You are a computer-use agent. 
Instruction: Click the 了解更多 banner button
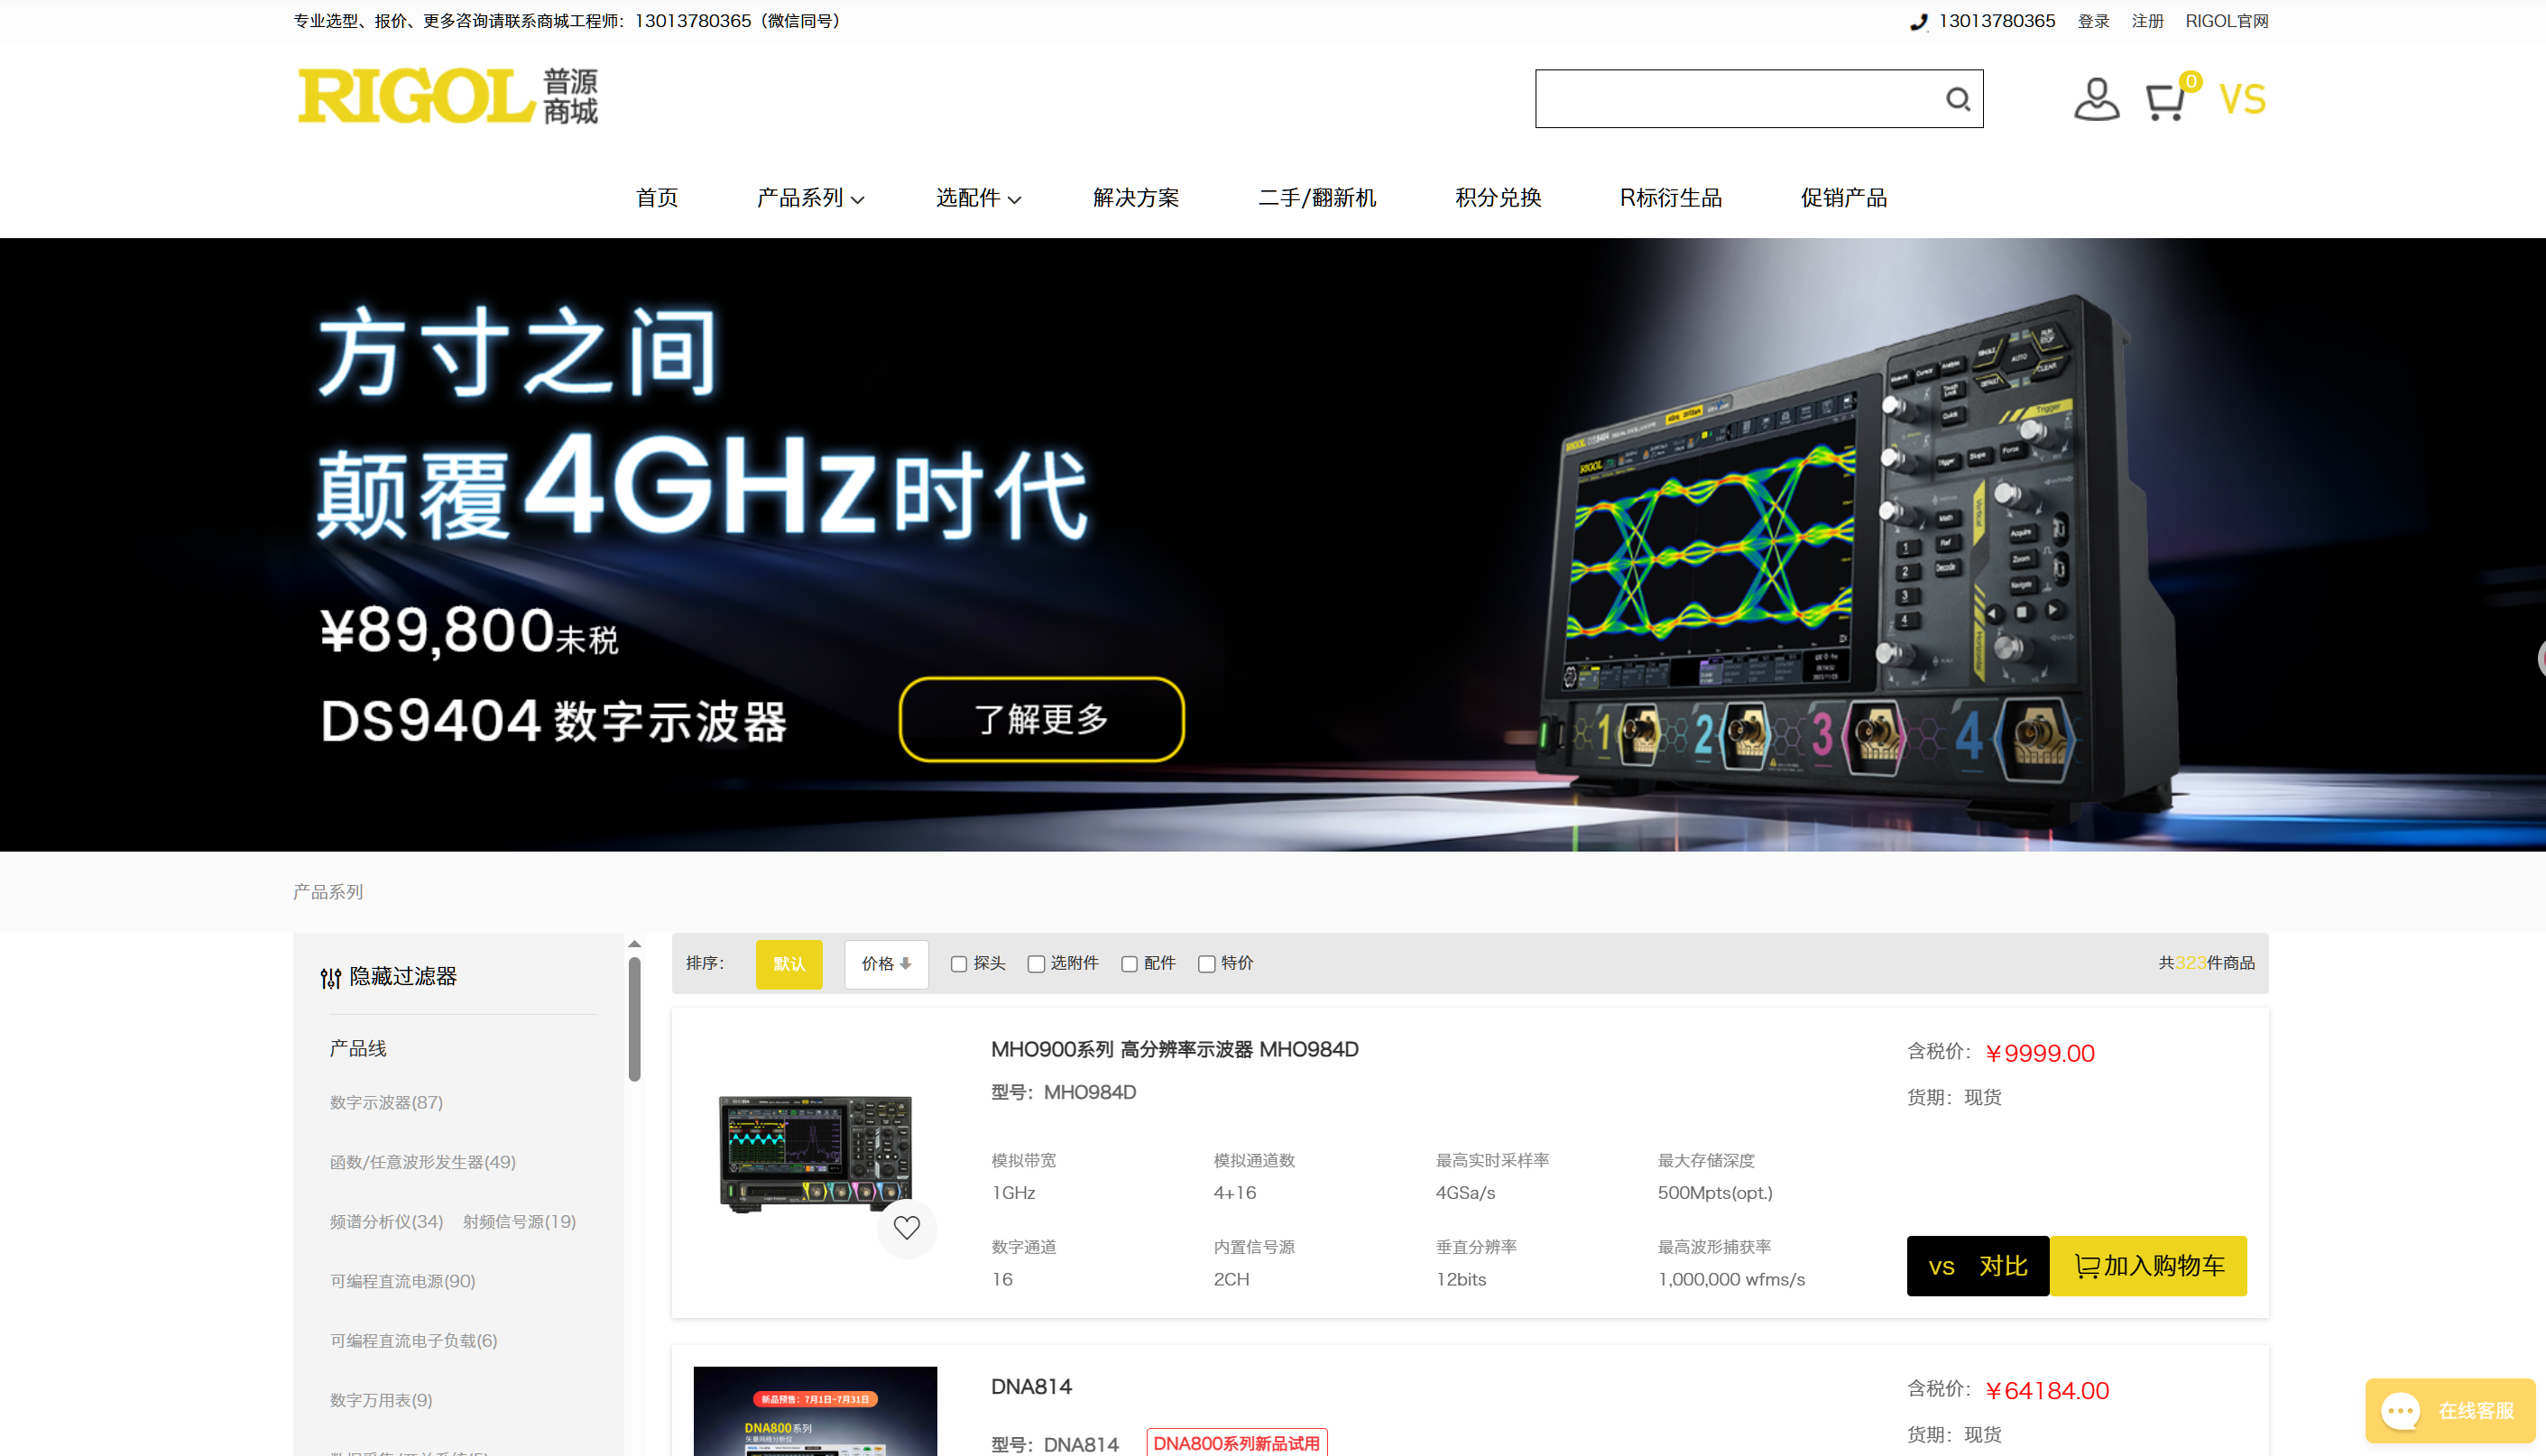[1041, 719]
